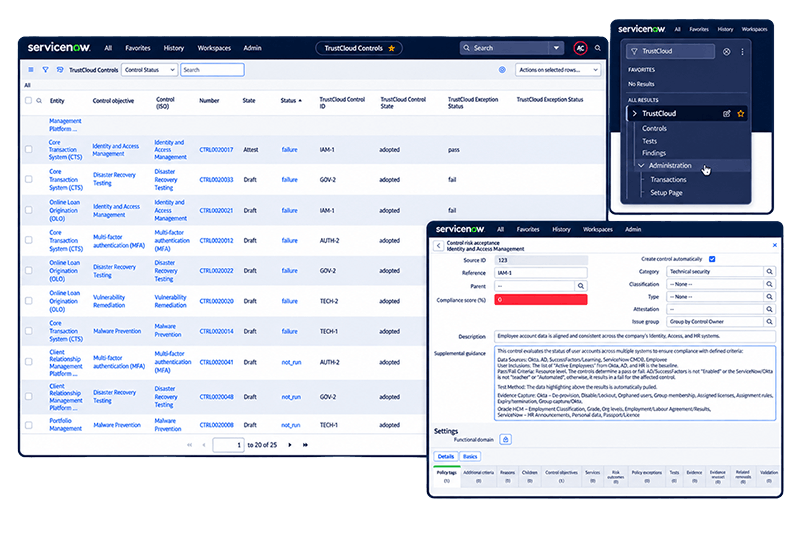Click the Functional domain lock icon
Image resolution: width=800 pixels, height=534 pixels.
[x=505, y=440]
